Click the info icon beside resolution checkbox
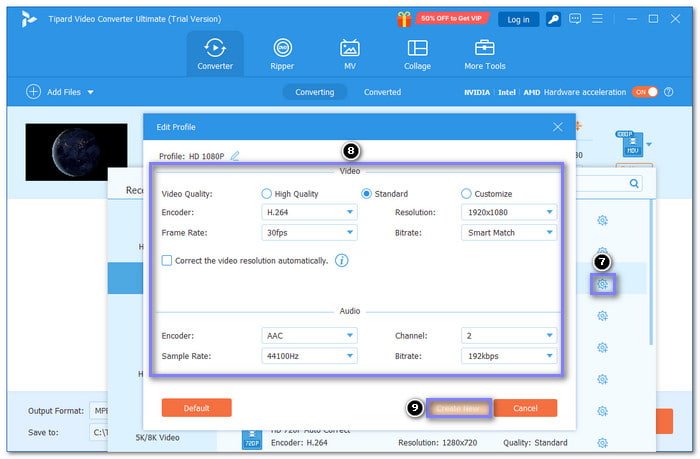This screenshot has width=700, height=459. click(x=342, y=260)
